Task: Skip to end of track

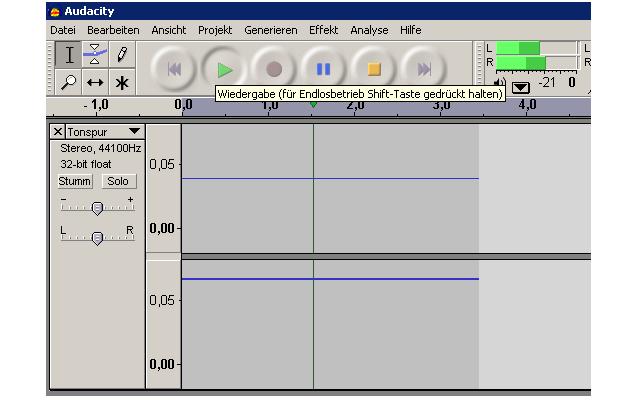Action: point(424,69)
